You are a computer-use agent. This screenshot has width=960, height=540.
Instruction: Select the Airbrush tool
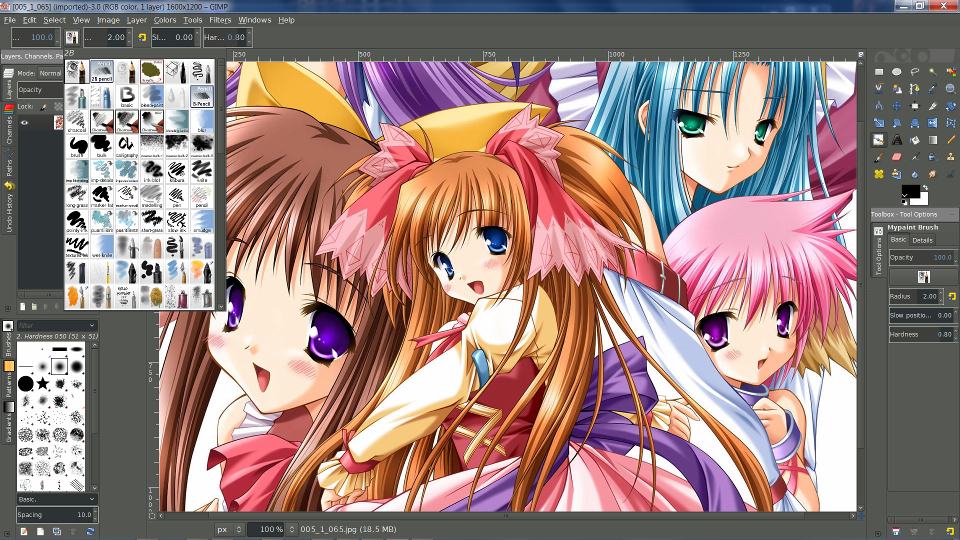click(x=915, y=157)
